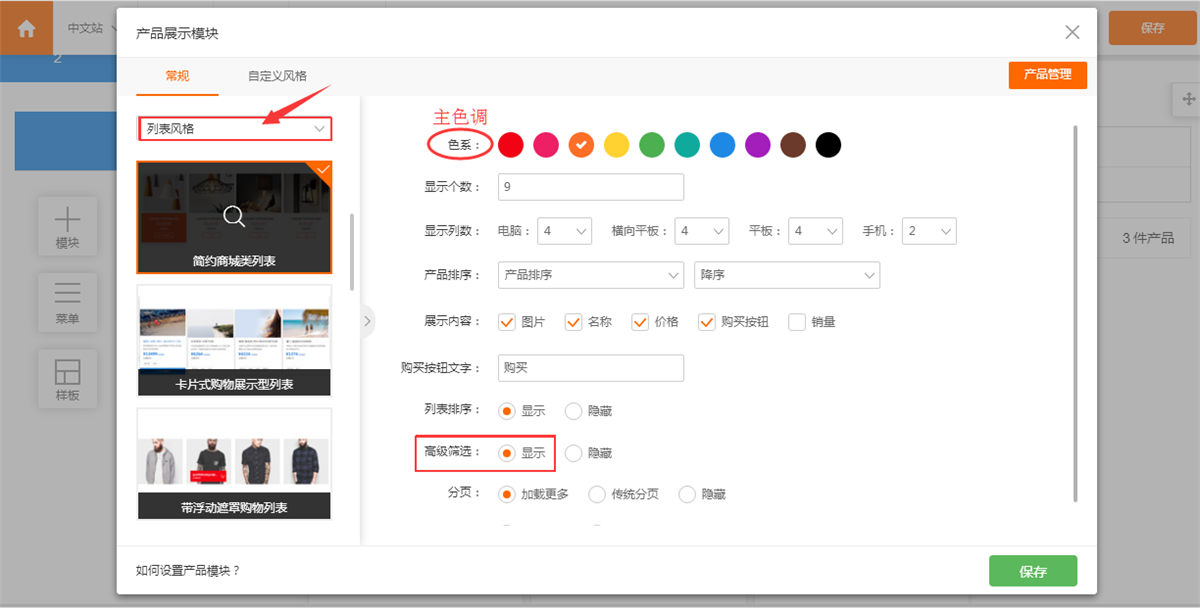This screenshot has width=1200, height=608.
Task: Click the green 保存 button in dialog
Action: 1033,571
